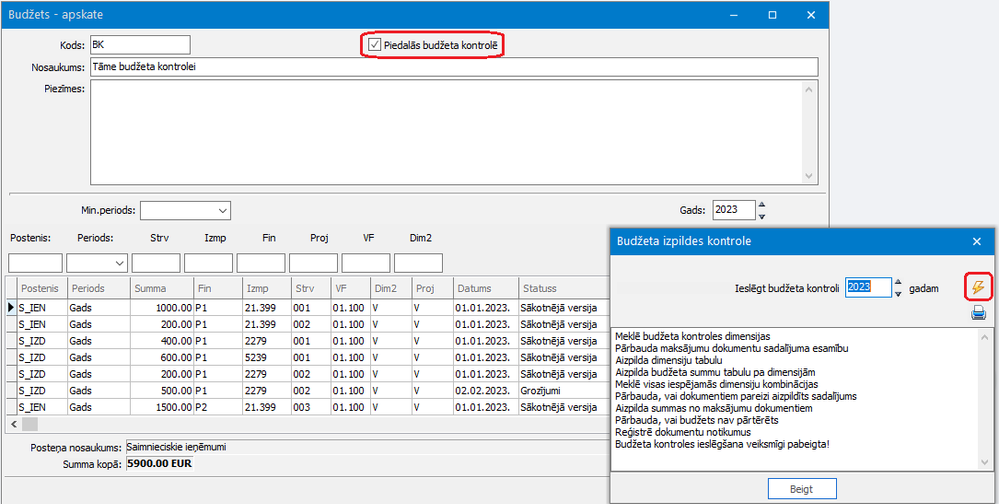Click the Posteņa nosaukums field
This screenshot has width=999, height=504.
pos(366,447)
